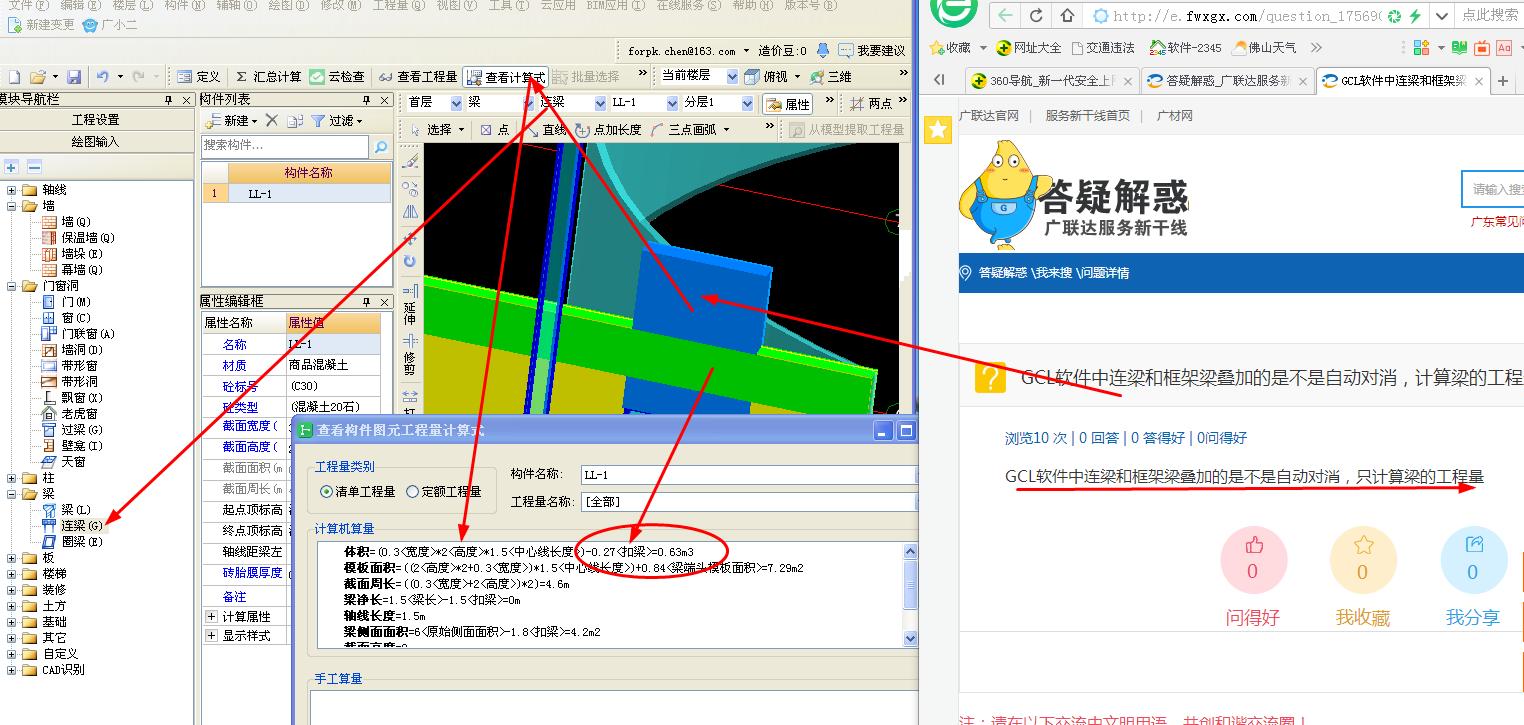Collapse the 门窗洞 tree node

tap(12, 286)
